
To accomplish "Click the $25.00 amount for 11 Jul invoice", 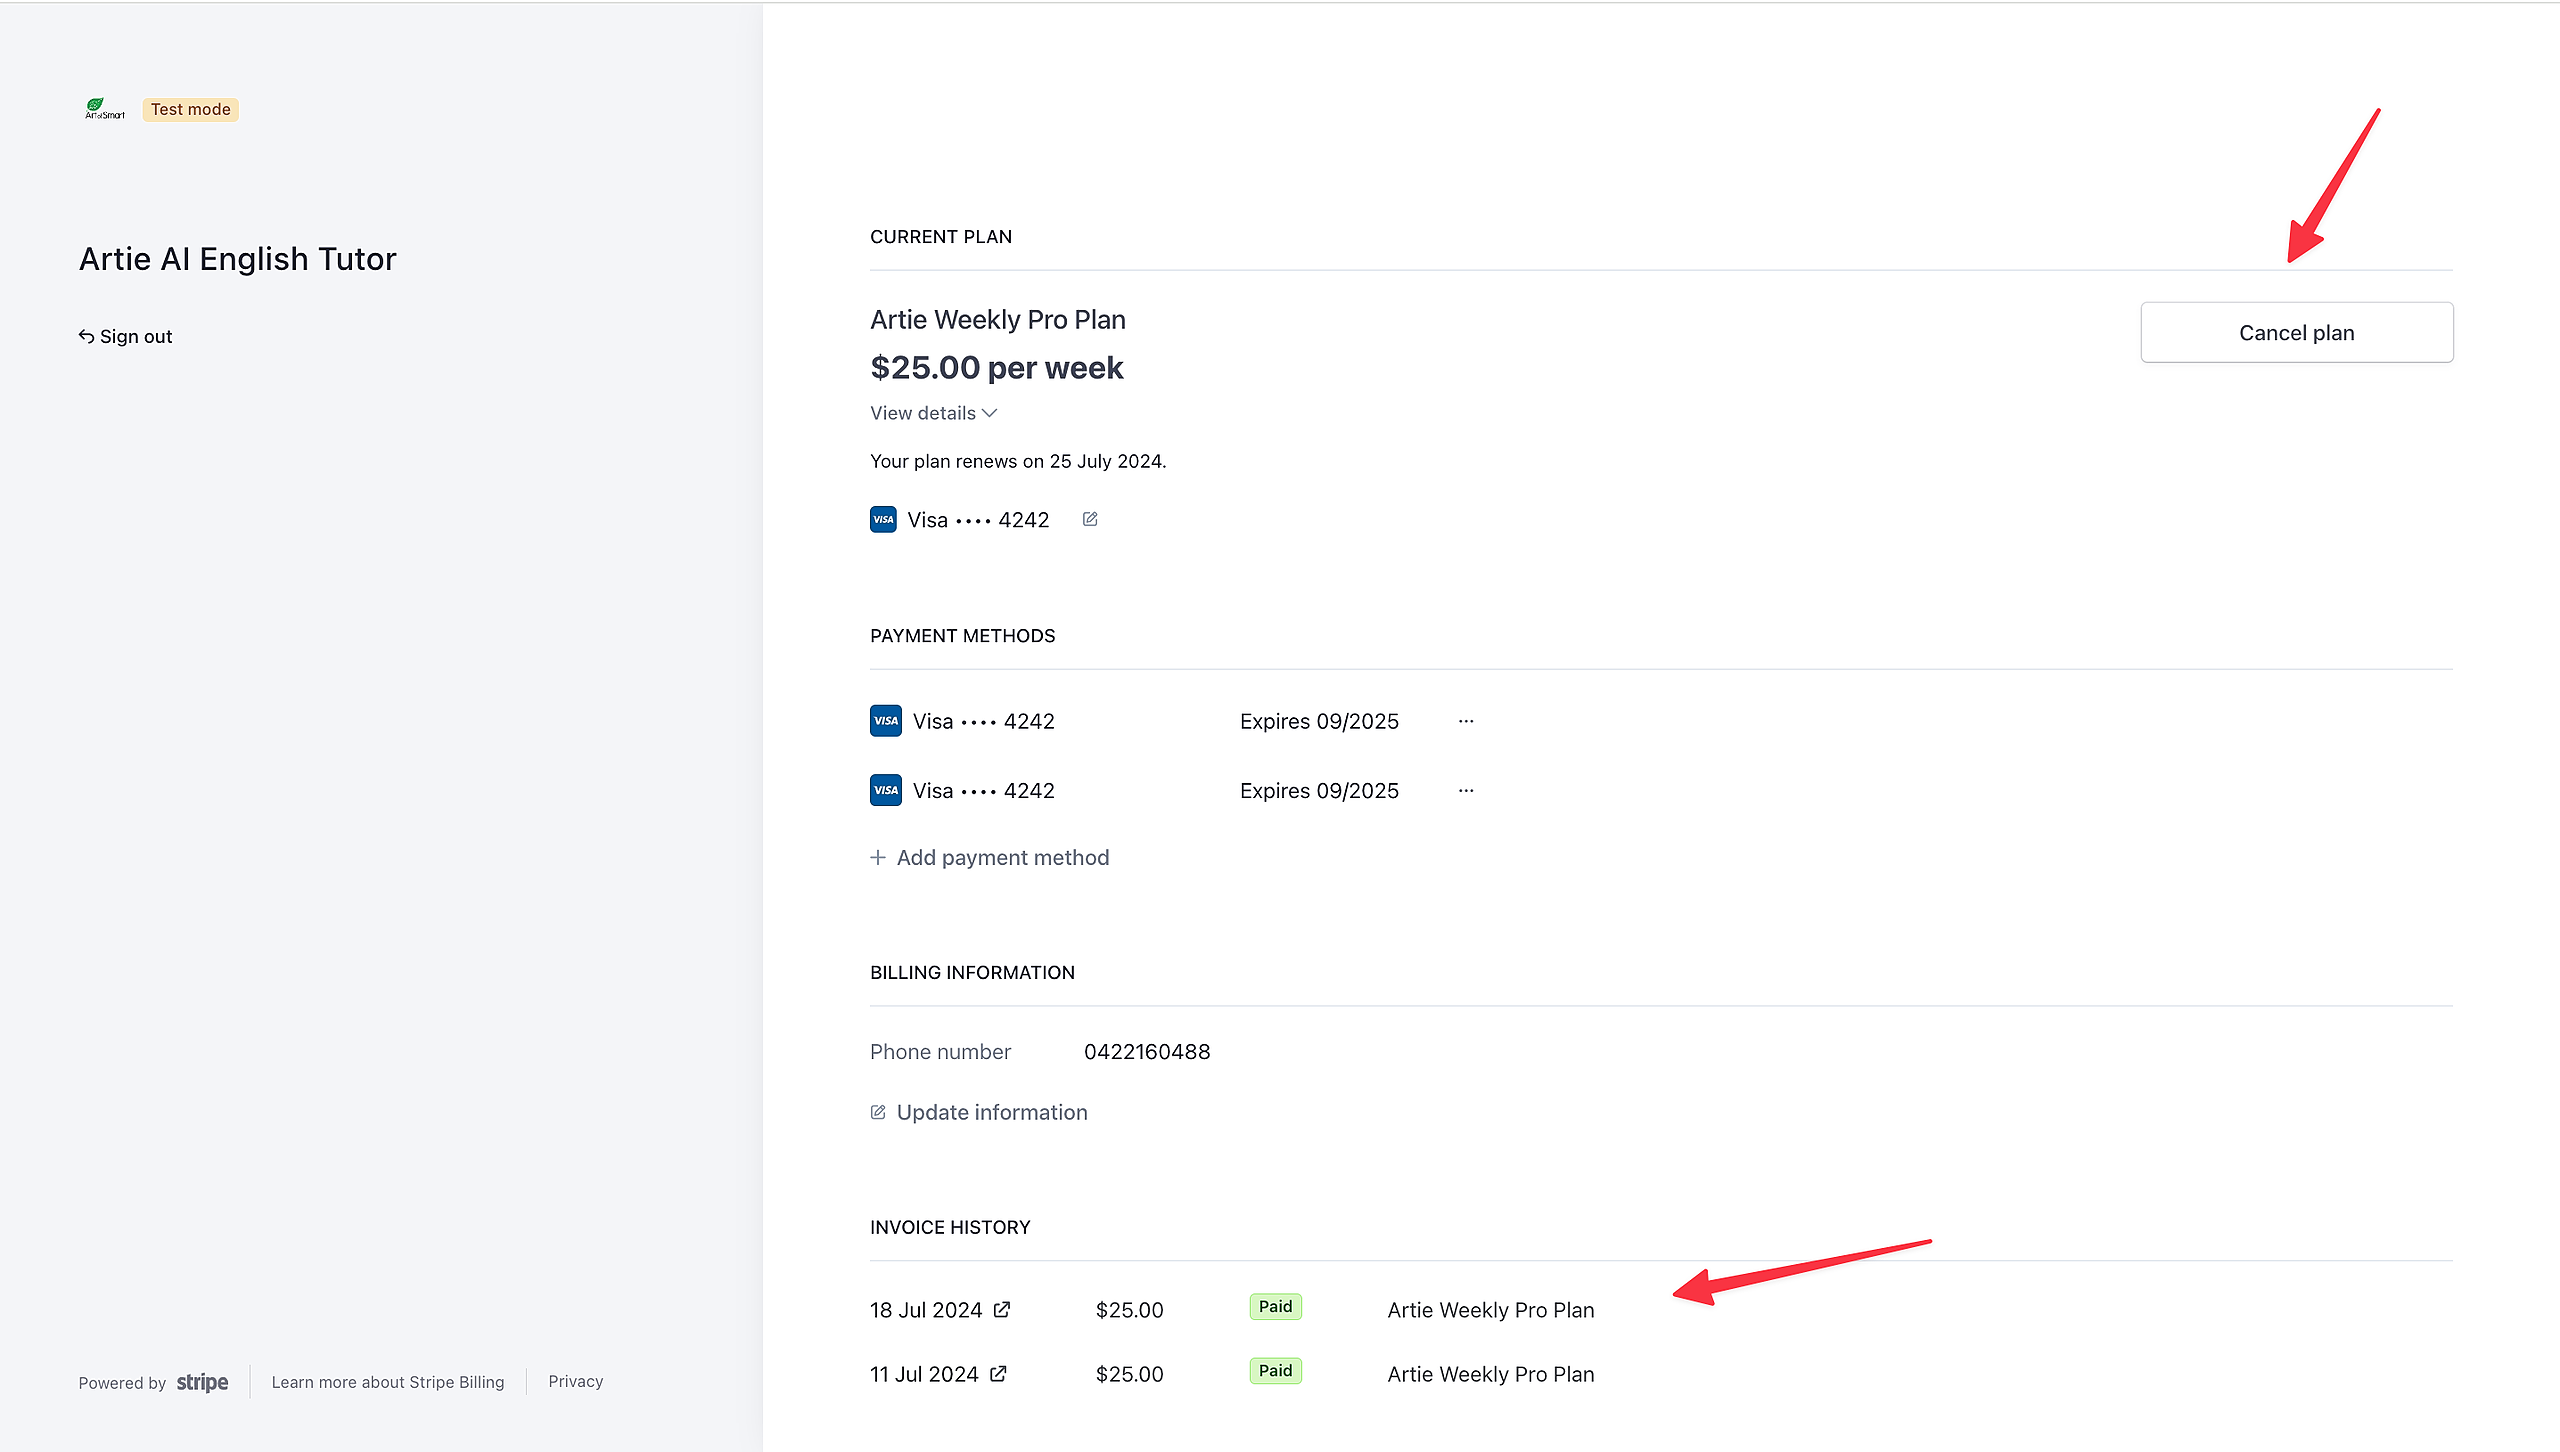I will 1130,1374.
